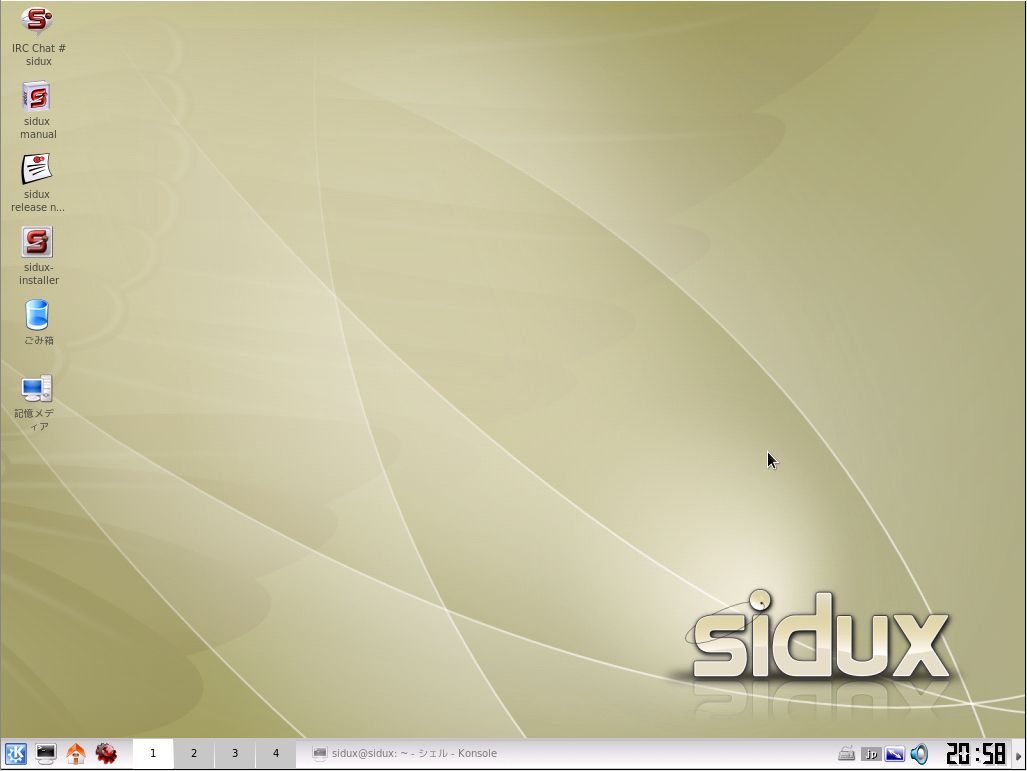
Task: Switch to virtual desktop 2
Action: pos(194,754)
